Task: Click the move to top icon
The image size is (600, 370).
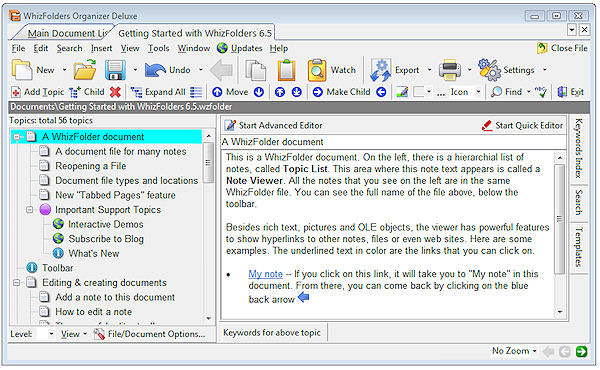Action: 280,92
